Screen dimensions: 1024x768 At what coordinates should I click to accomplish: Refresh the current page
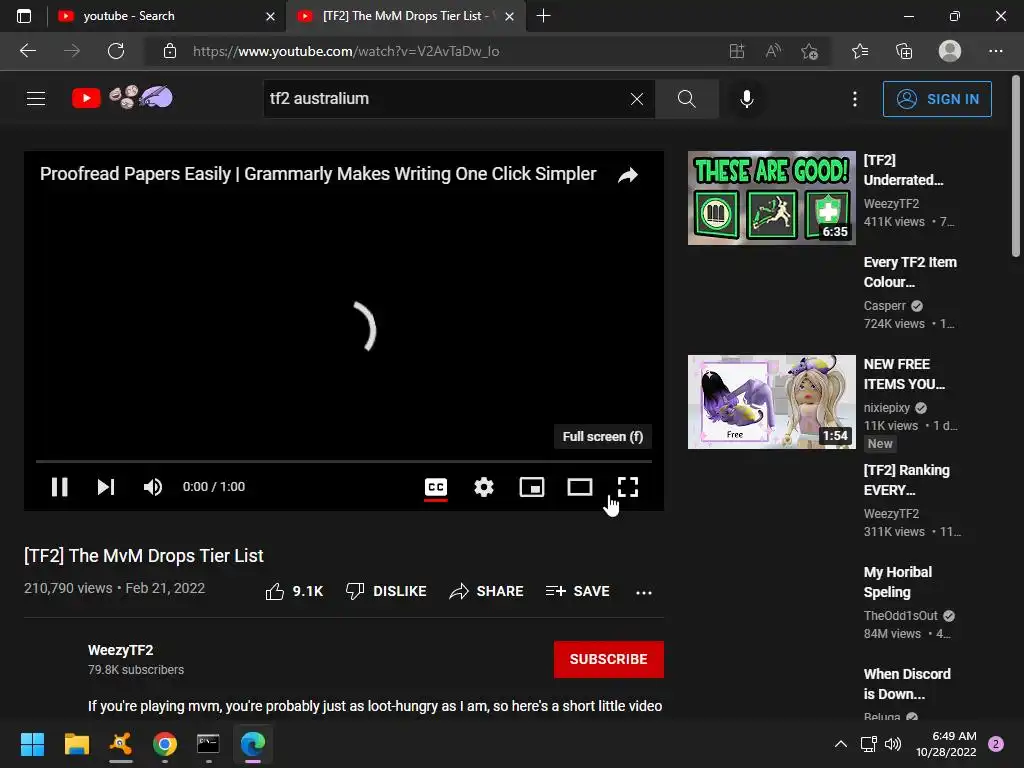tap(116, 51)
